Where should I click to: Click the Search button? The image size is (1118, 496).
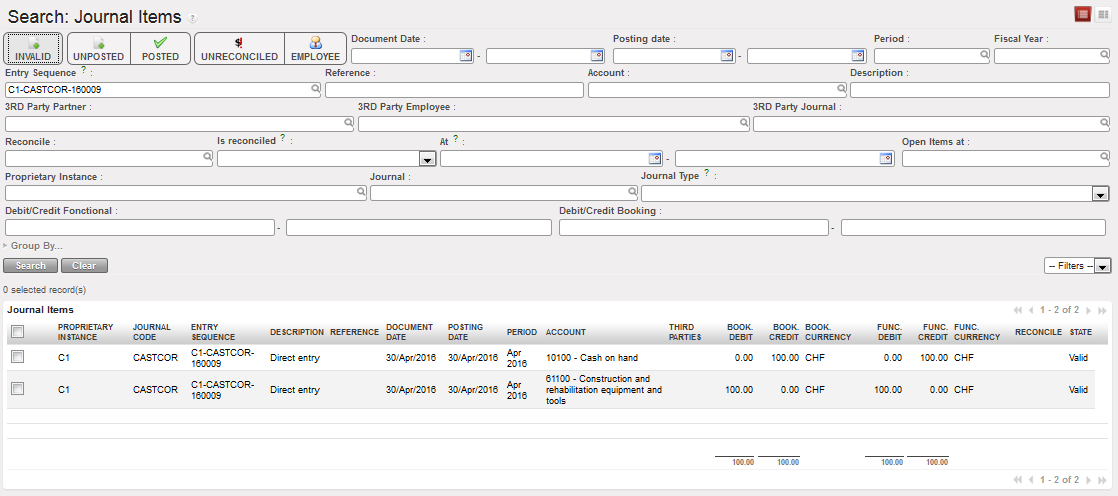tap(31, 266)
